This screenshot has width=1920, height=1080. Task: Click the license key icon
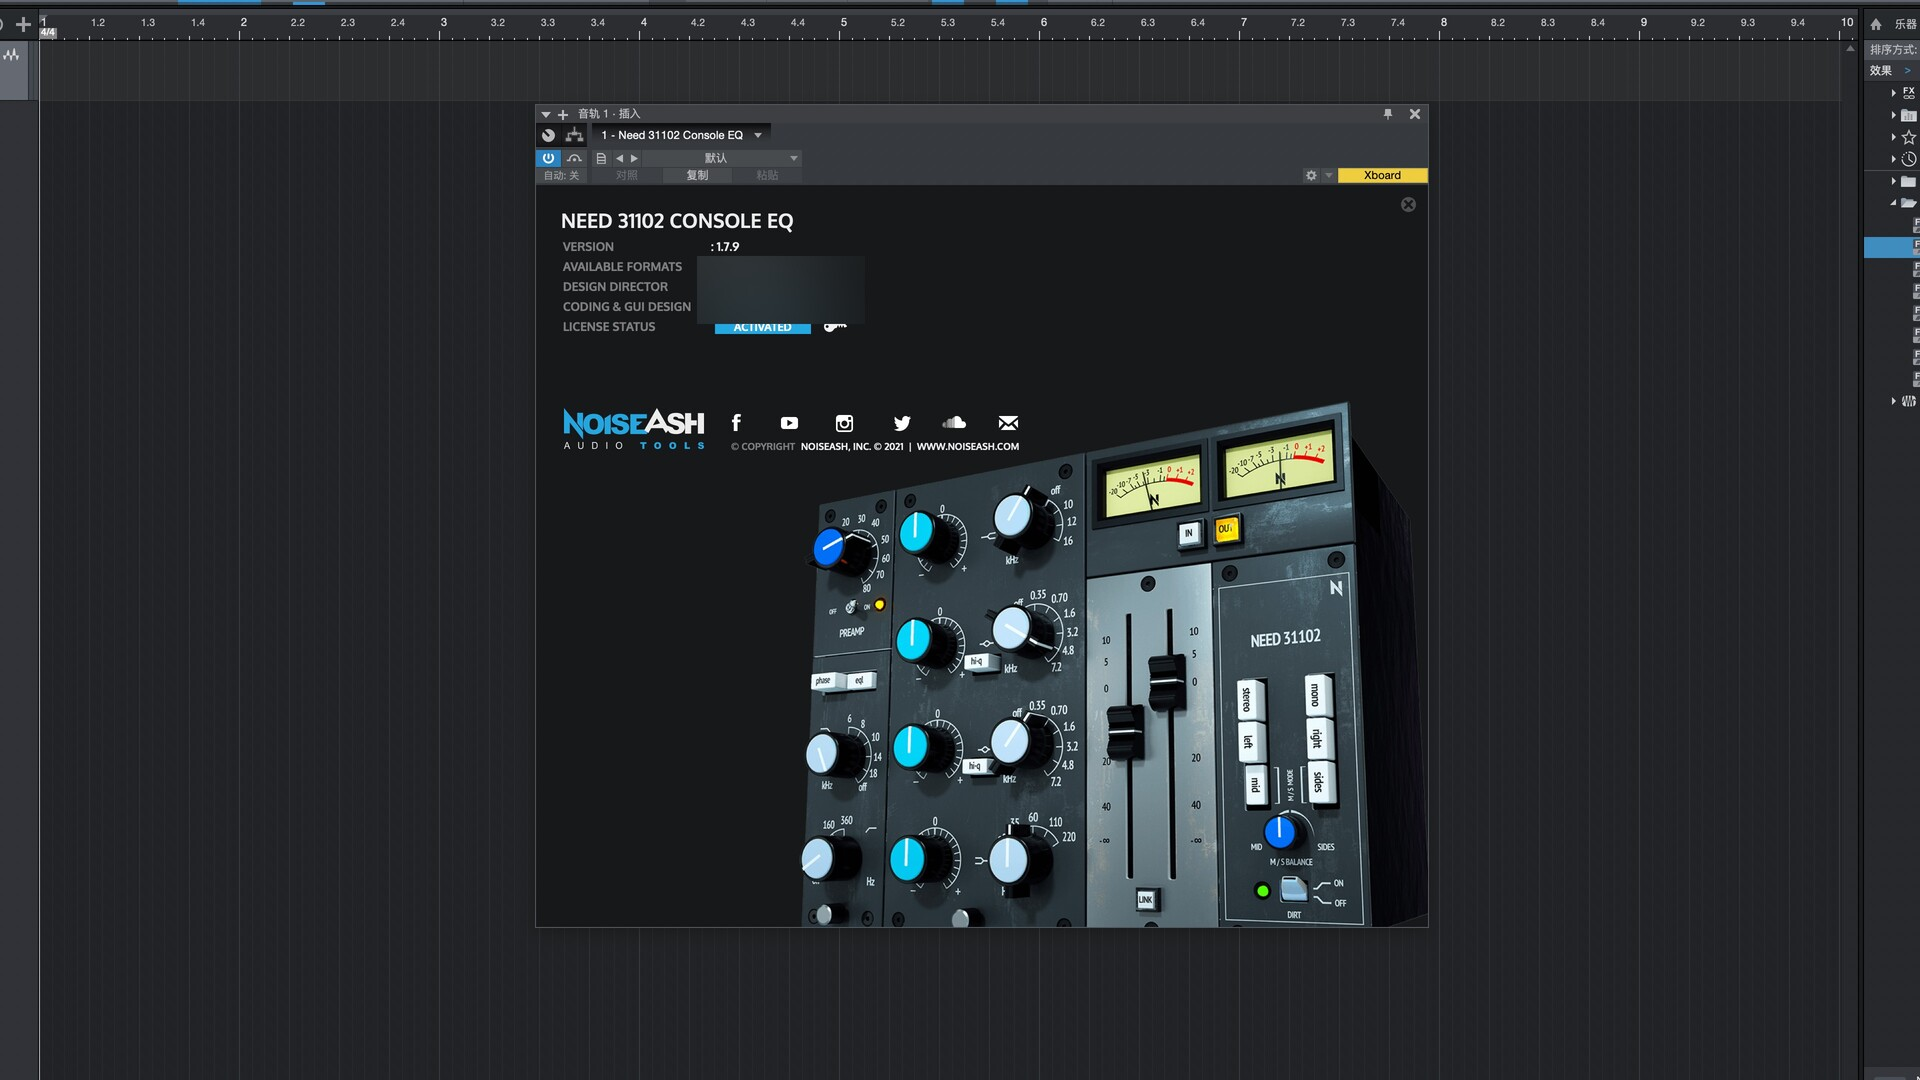[835, 327]
